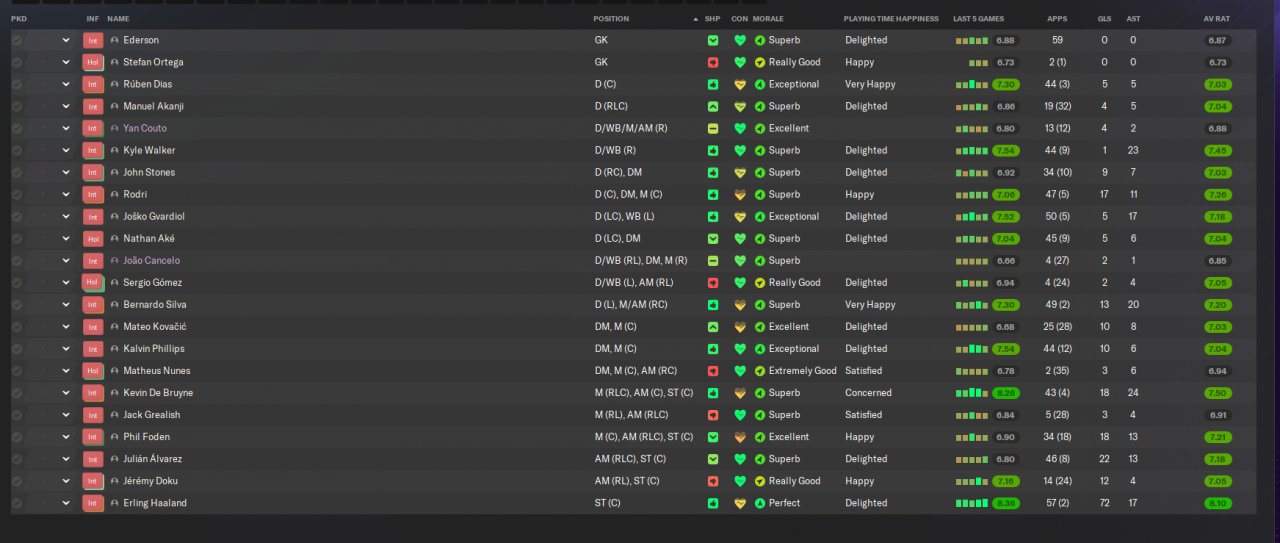This screenshot has width=1280, height=543.
Task: Click the Hol badge on Nathan Aké's row
Action: (93, 238)
